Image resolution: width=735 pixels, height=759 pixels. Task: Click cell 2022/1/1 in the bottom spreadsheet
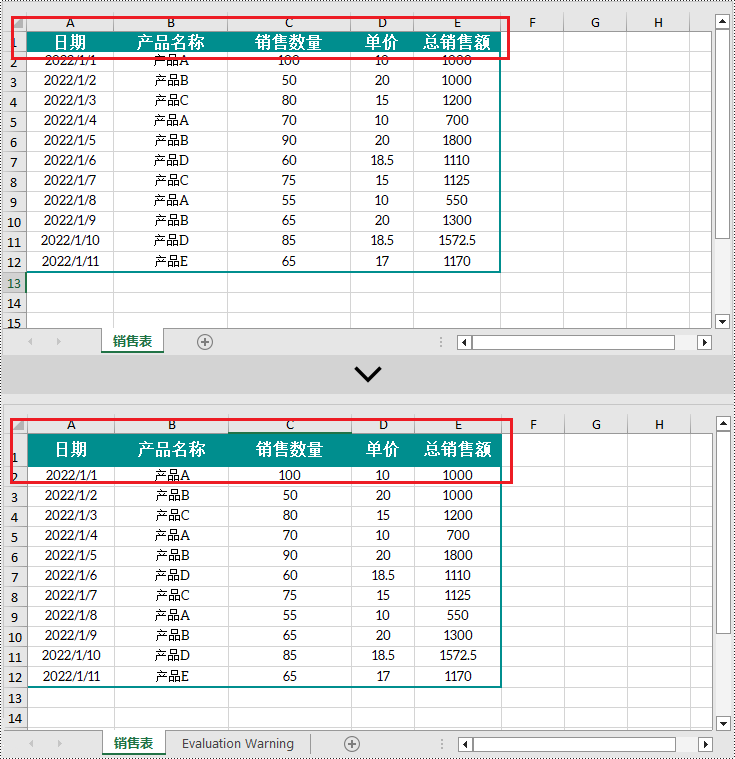point(71,475)
